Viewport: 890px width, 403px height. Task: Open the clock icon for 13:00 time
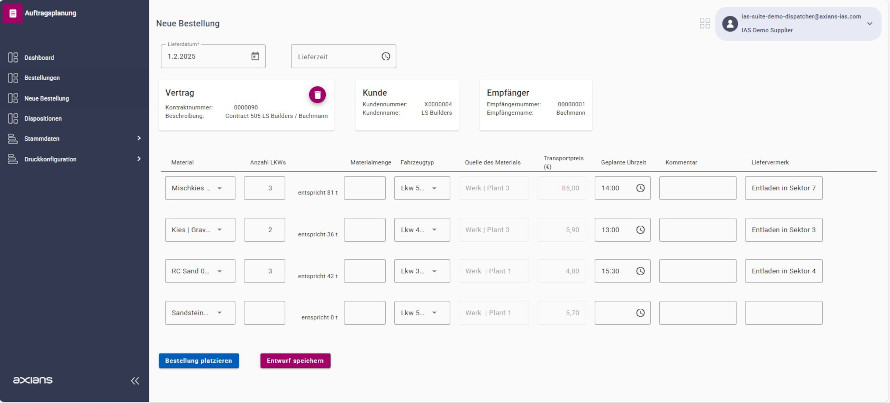pyautogui.click(x=640, y=230)
